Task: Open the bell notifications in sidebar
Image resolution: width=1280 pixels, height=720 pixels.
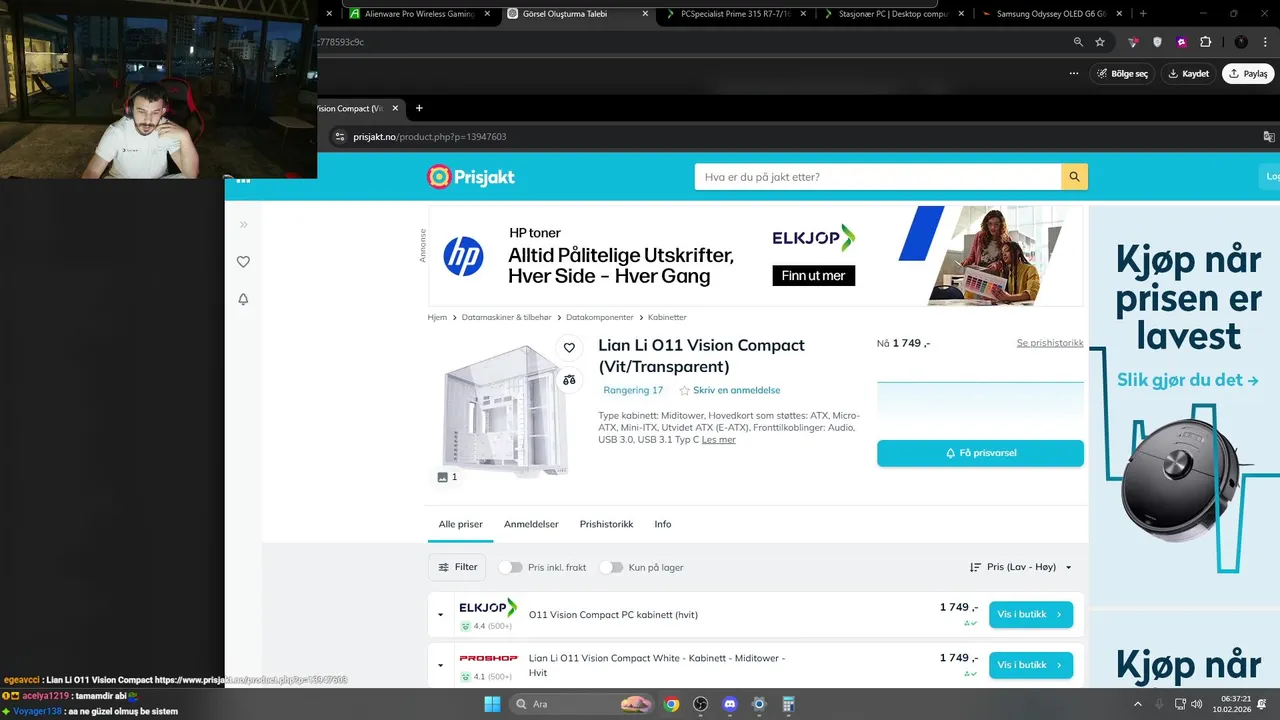Action: 243,299
